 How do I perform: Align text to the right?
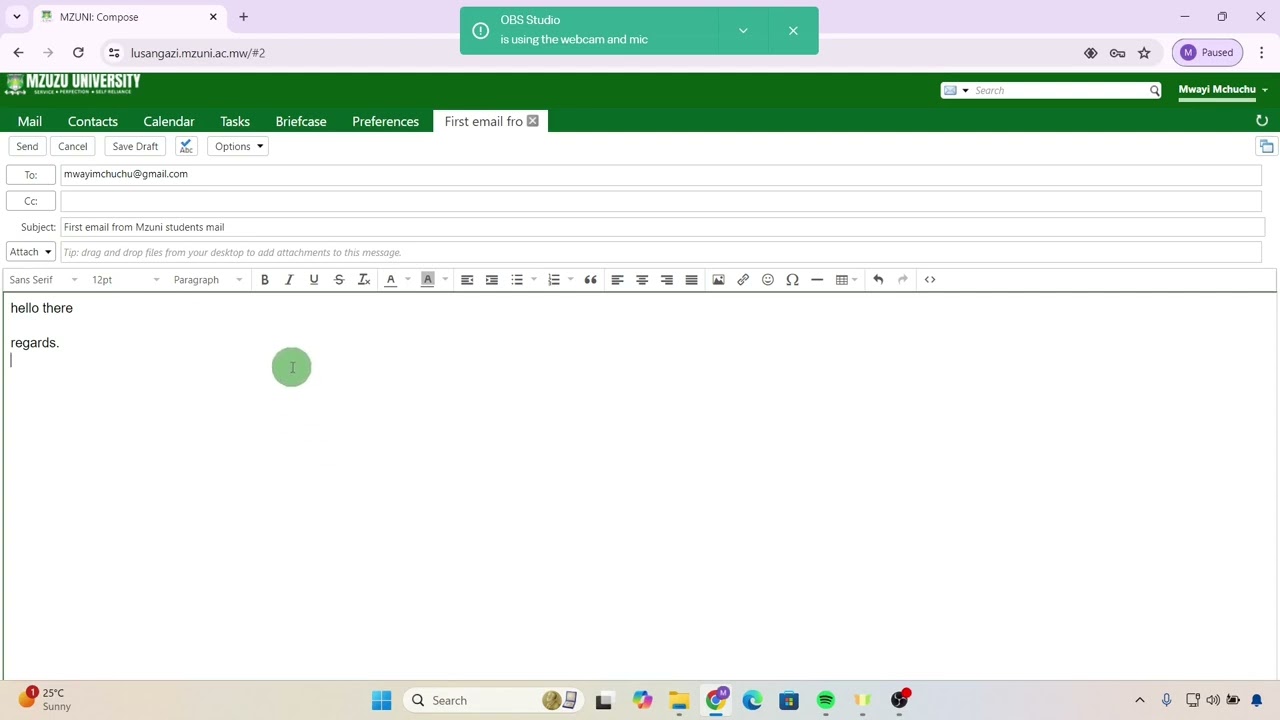click(x=667, y=280)
